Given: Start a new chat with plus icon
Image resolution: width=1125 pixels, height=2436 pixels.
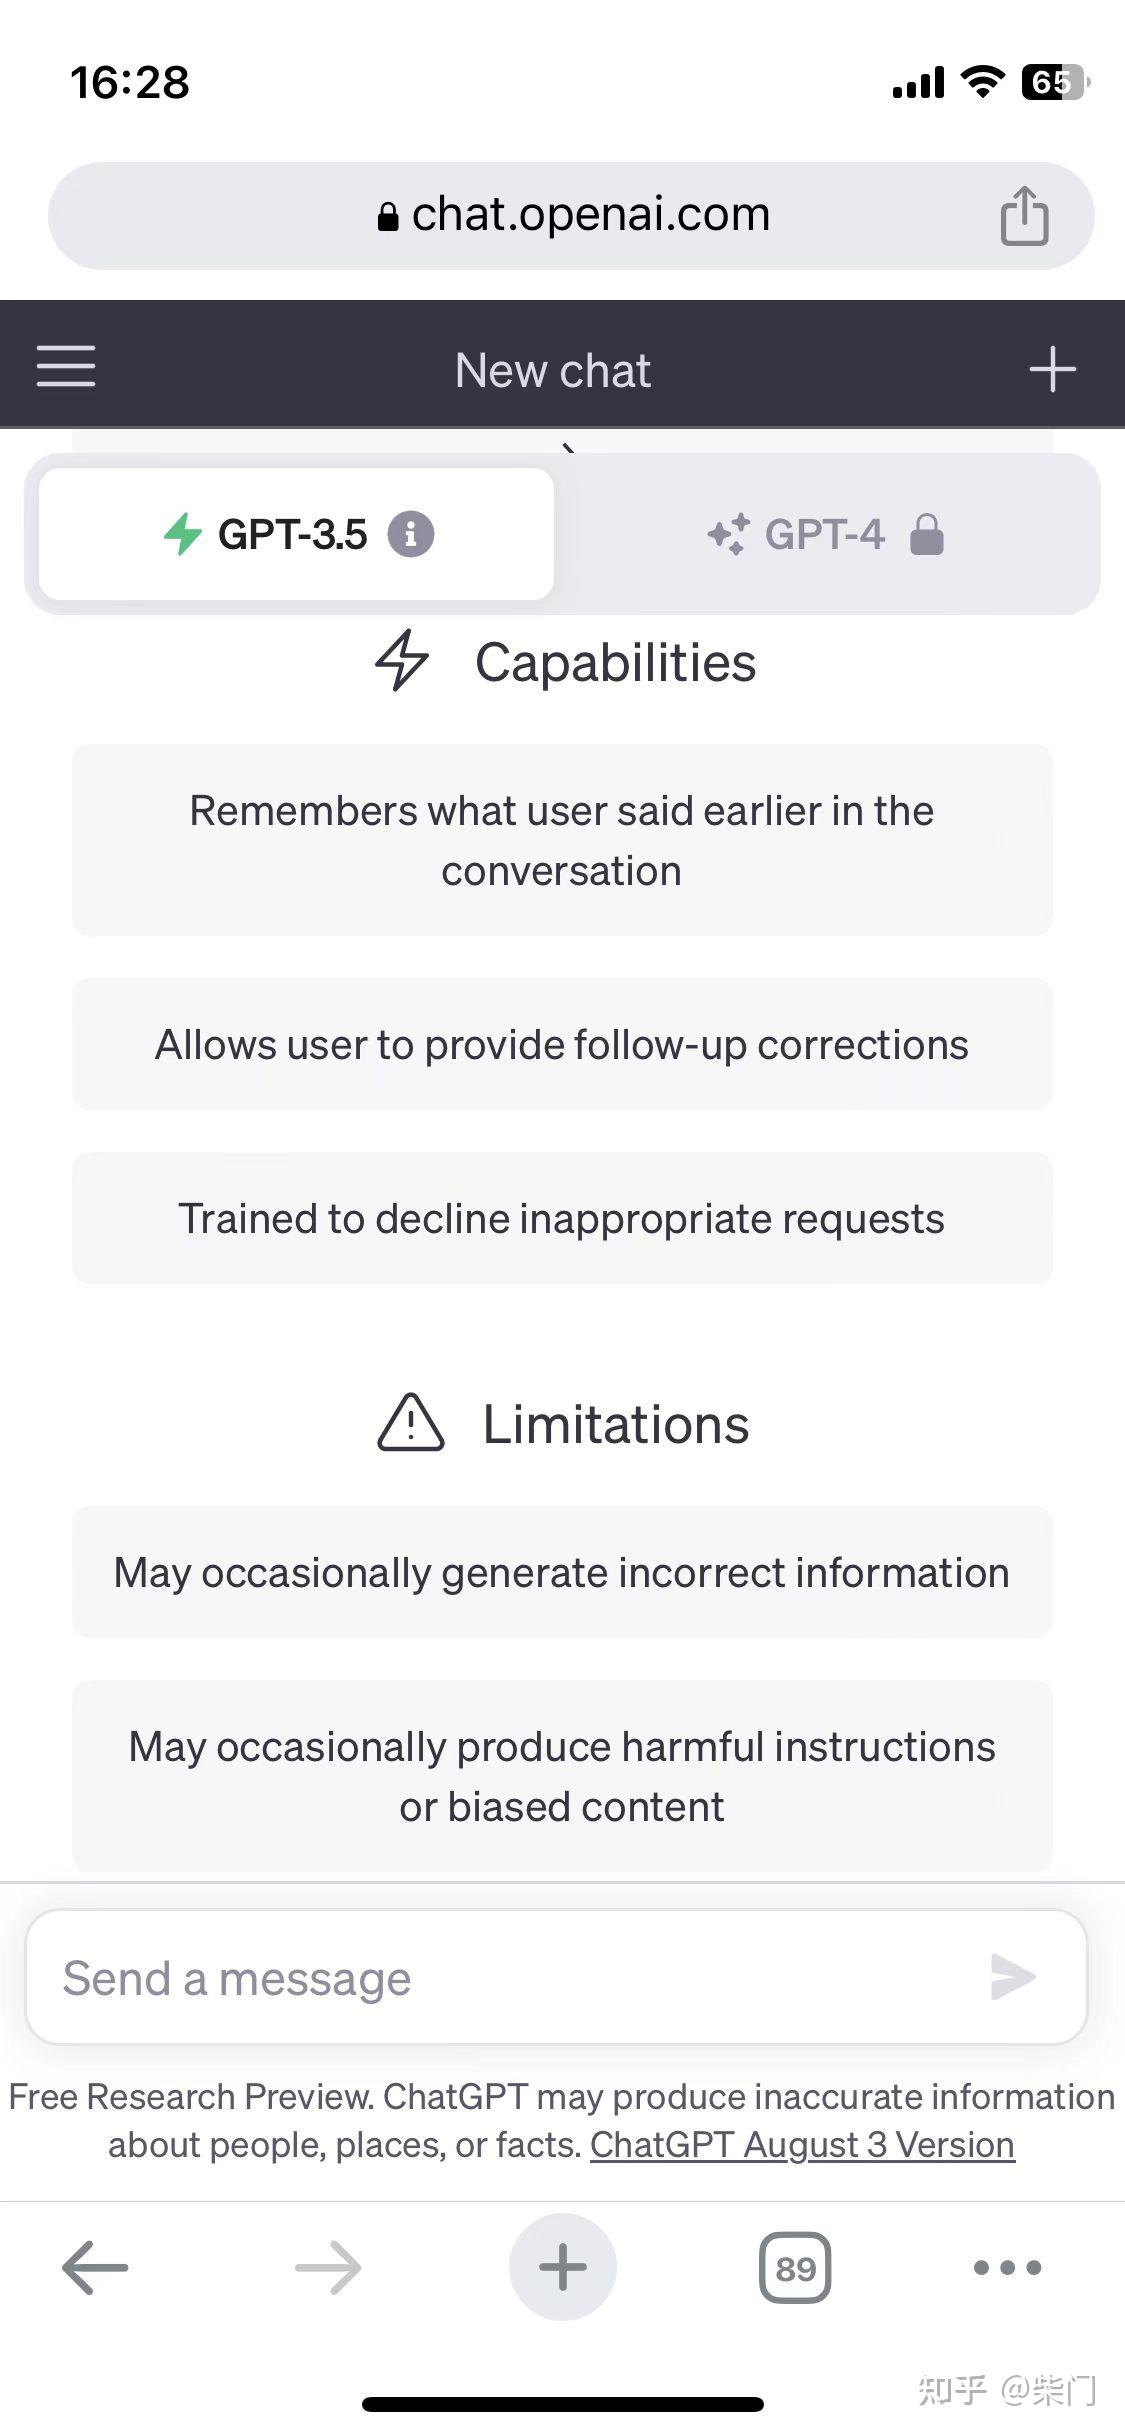Looking at the screenshot, I should (1052, 369).
